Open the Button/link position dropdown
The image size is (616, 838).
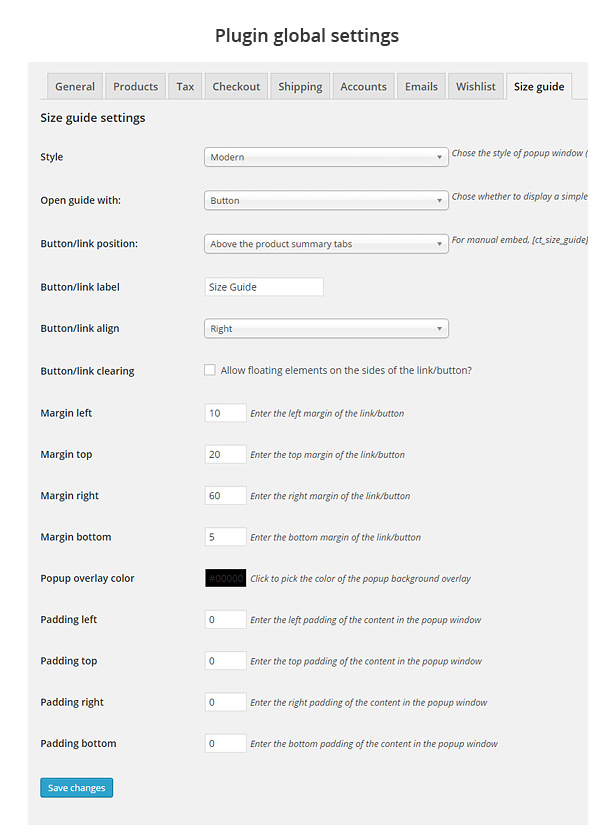point(326,244)
